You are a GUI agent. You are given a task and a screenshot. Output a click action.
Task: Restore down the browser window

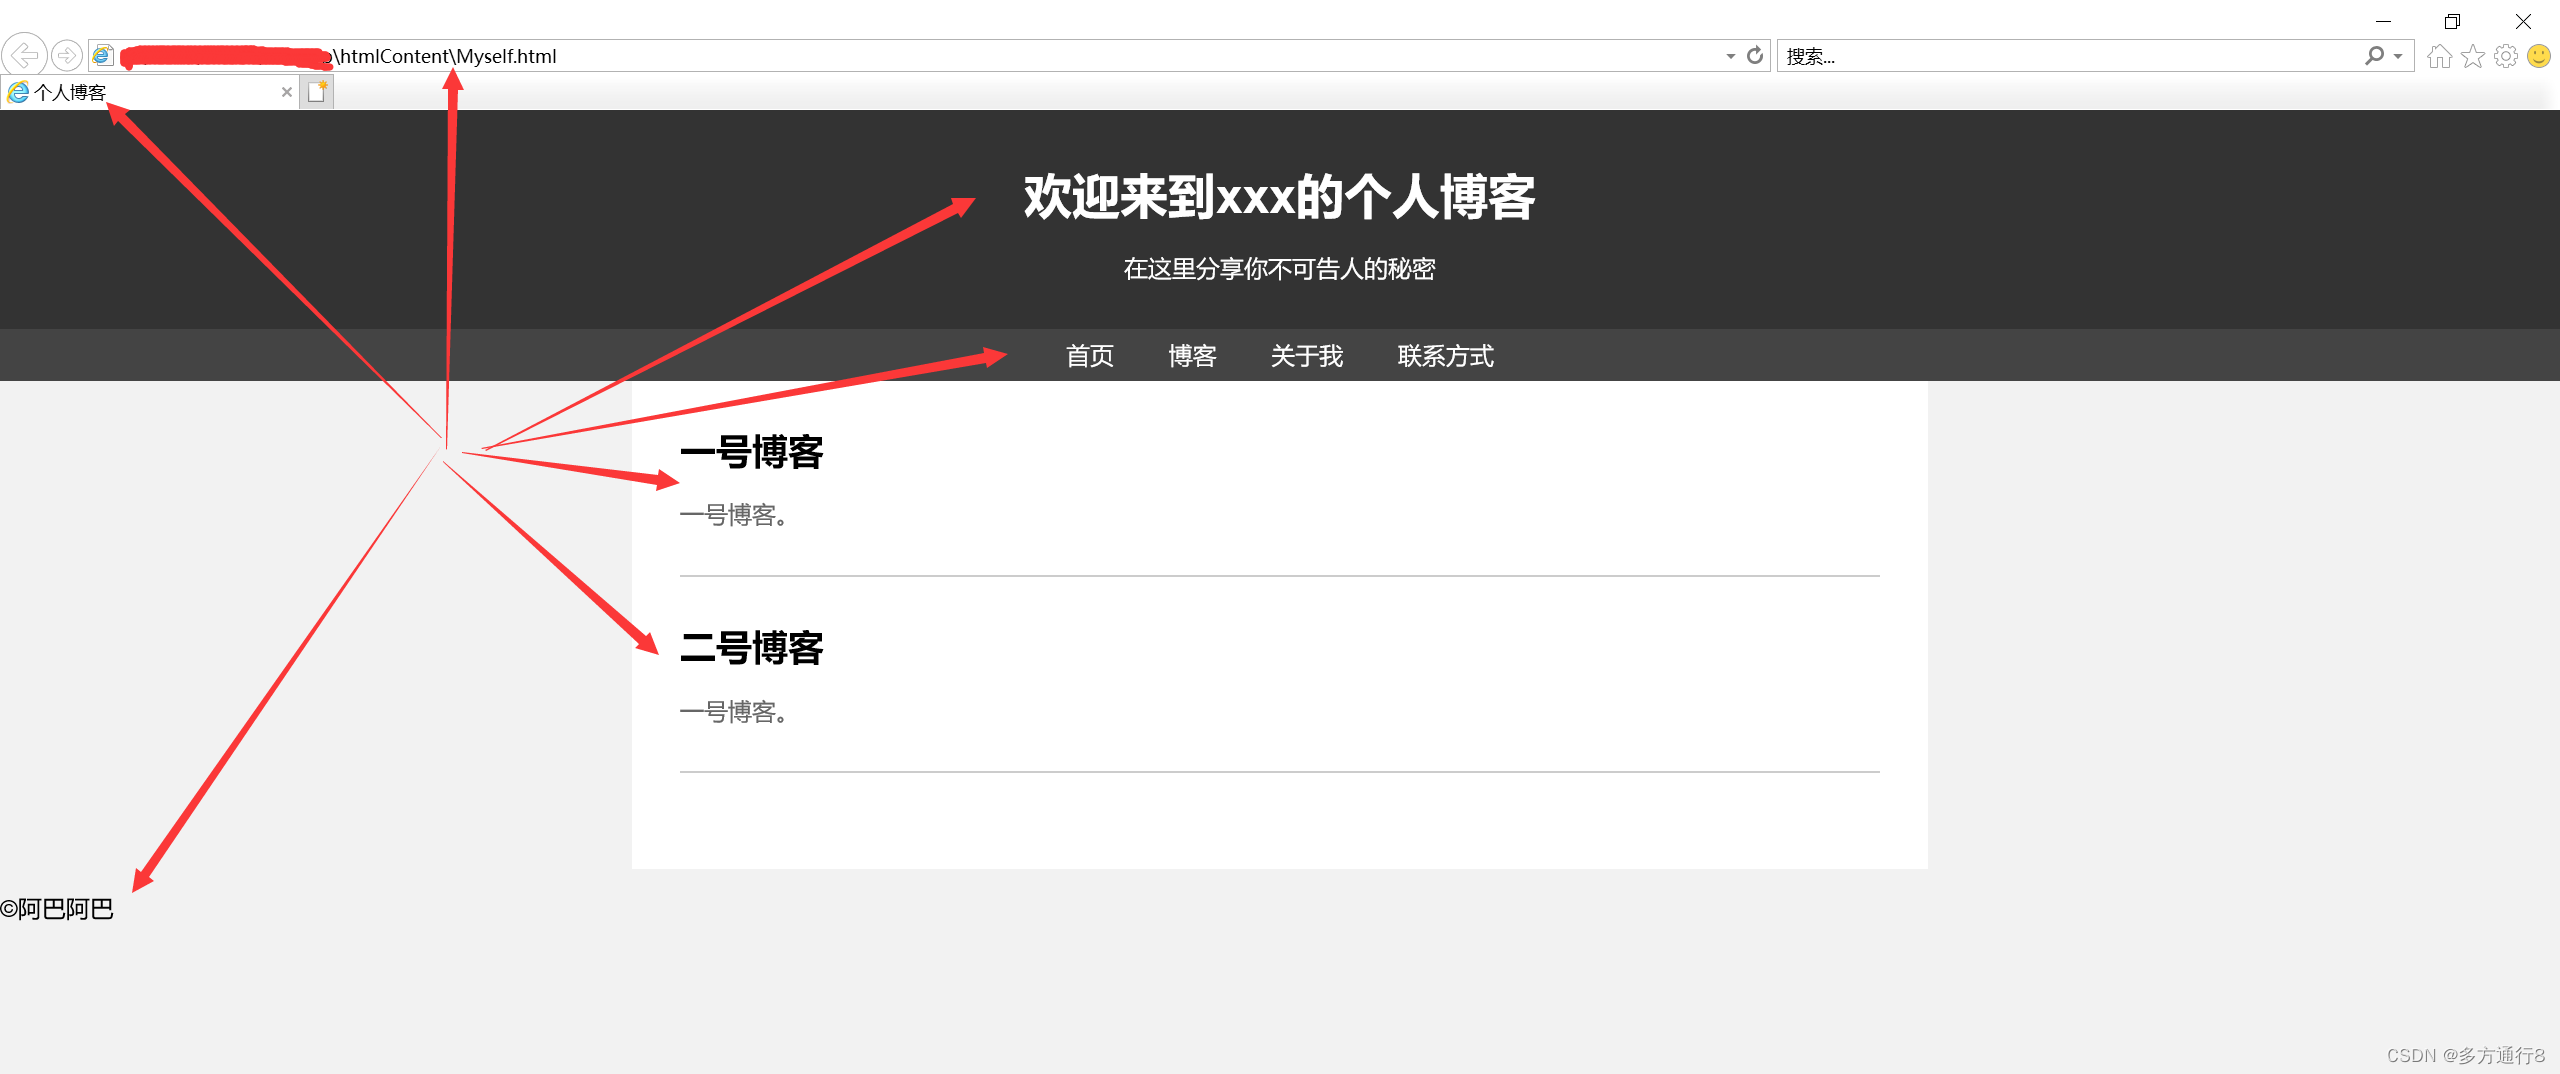click(x=2452, y=21)
